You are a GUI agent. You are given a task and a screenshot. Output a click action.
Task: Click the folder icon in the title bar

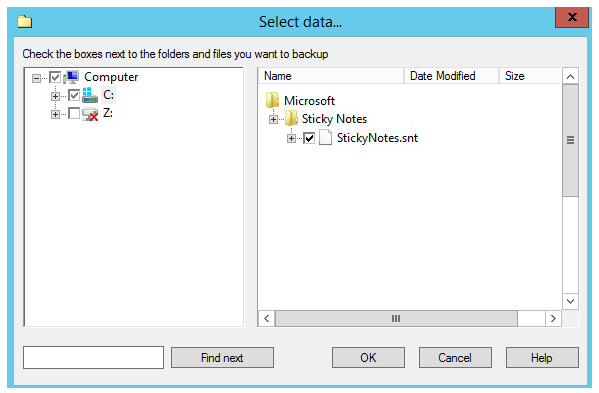(x=24, y=21)
